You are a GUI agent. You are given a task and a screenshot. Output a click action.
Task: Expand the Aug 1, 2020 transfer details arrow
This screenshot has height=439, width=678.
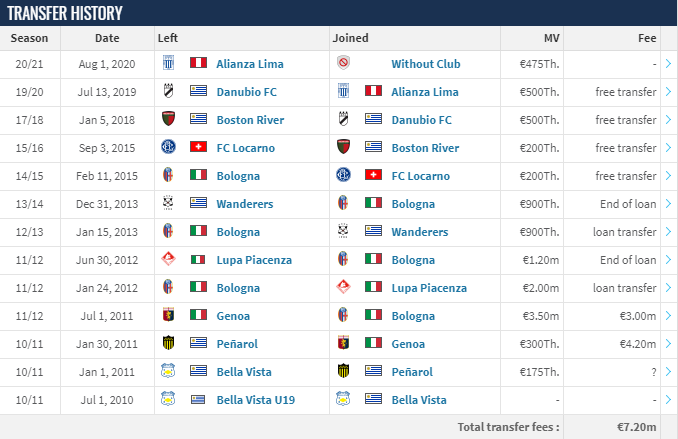[x=668, y=64]
